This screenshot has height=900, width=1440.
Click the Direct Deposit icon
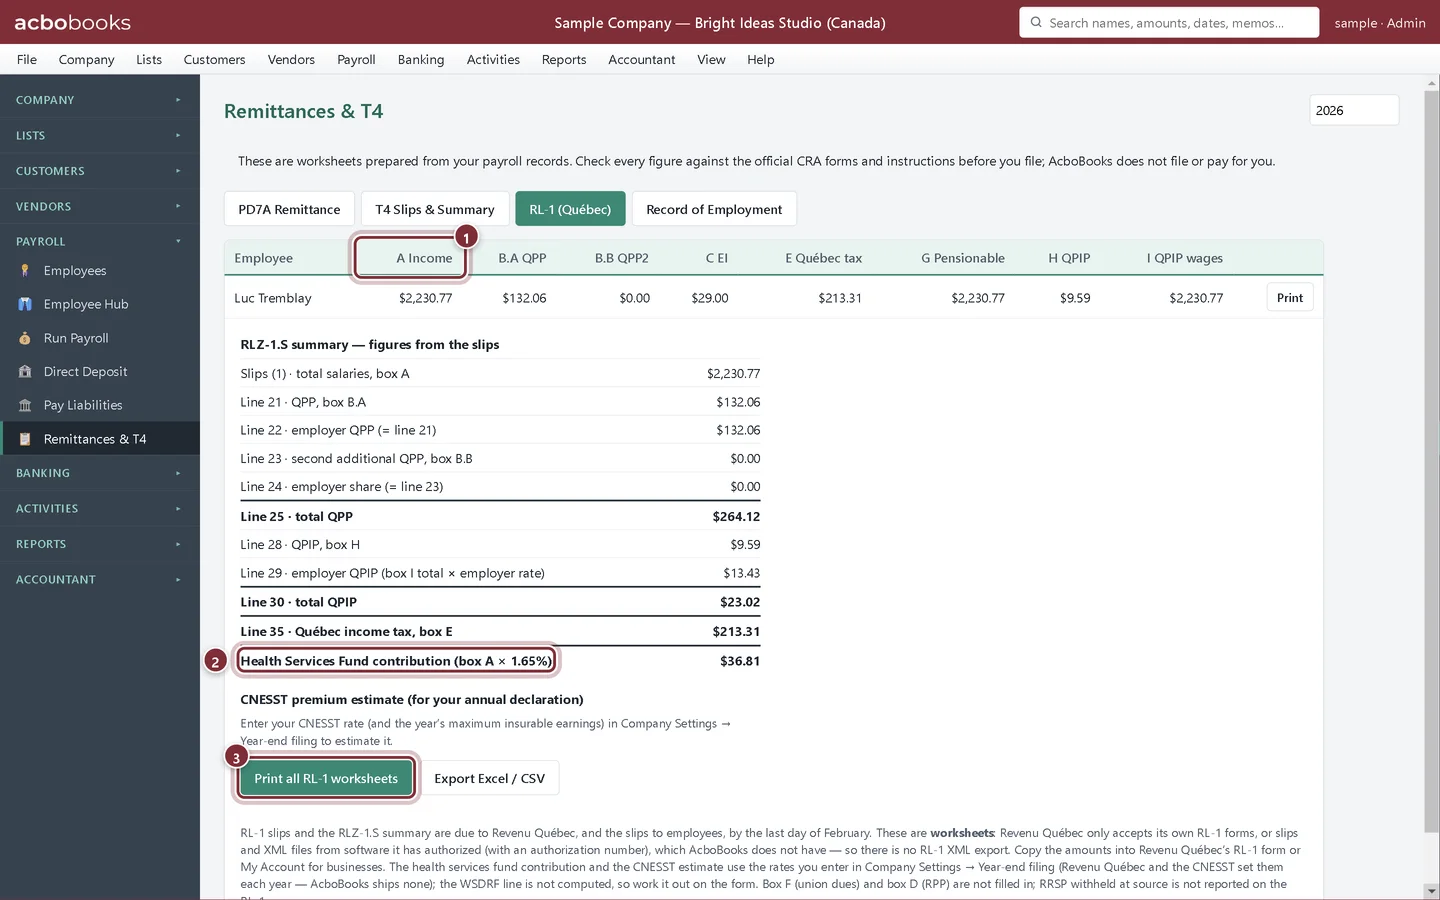[25, 372]
